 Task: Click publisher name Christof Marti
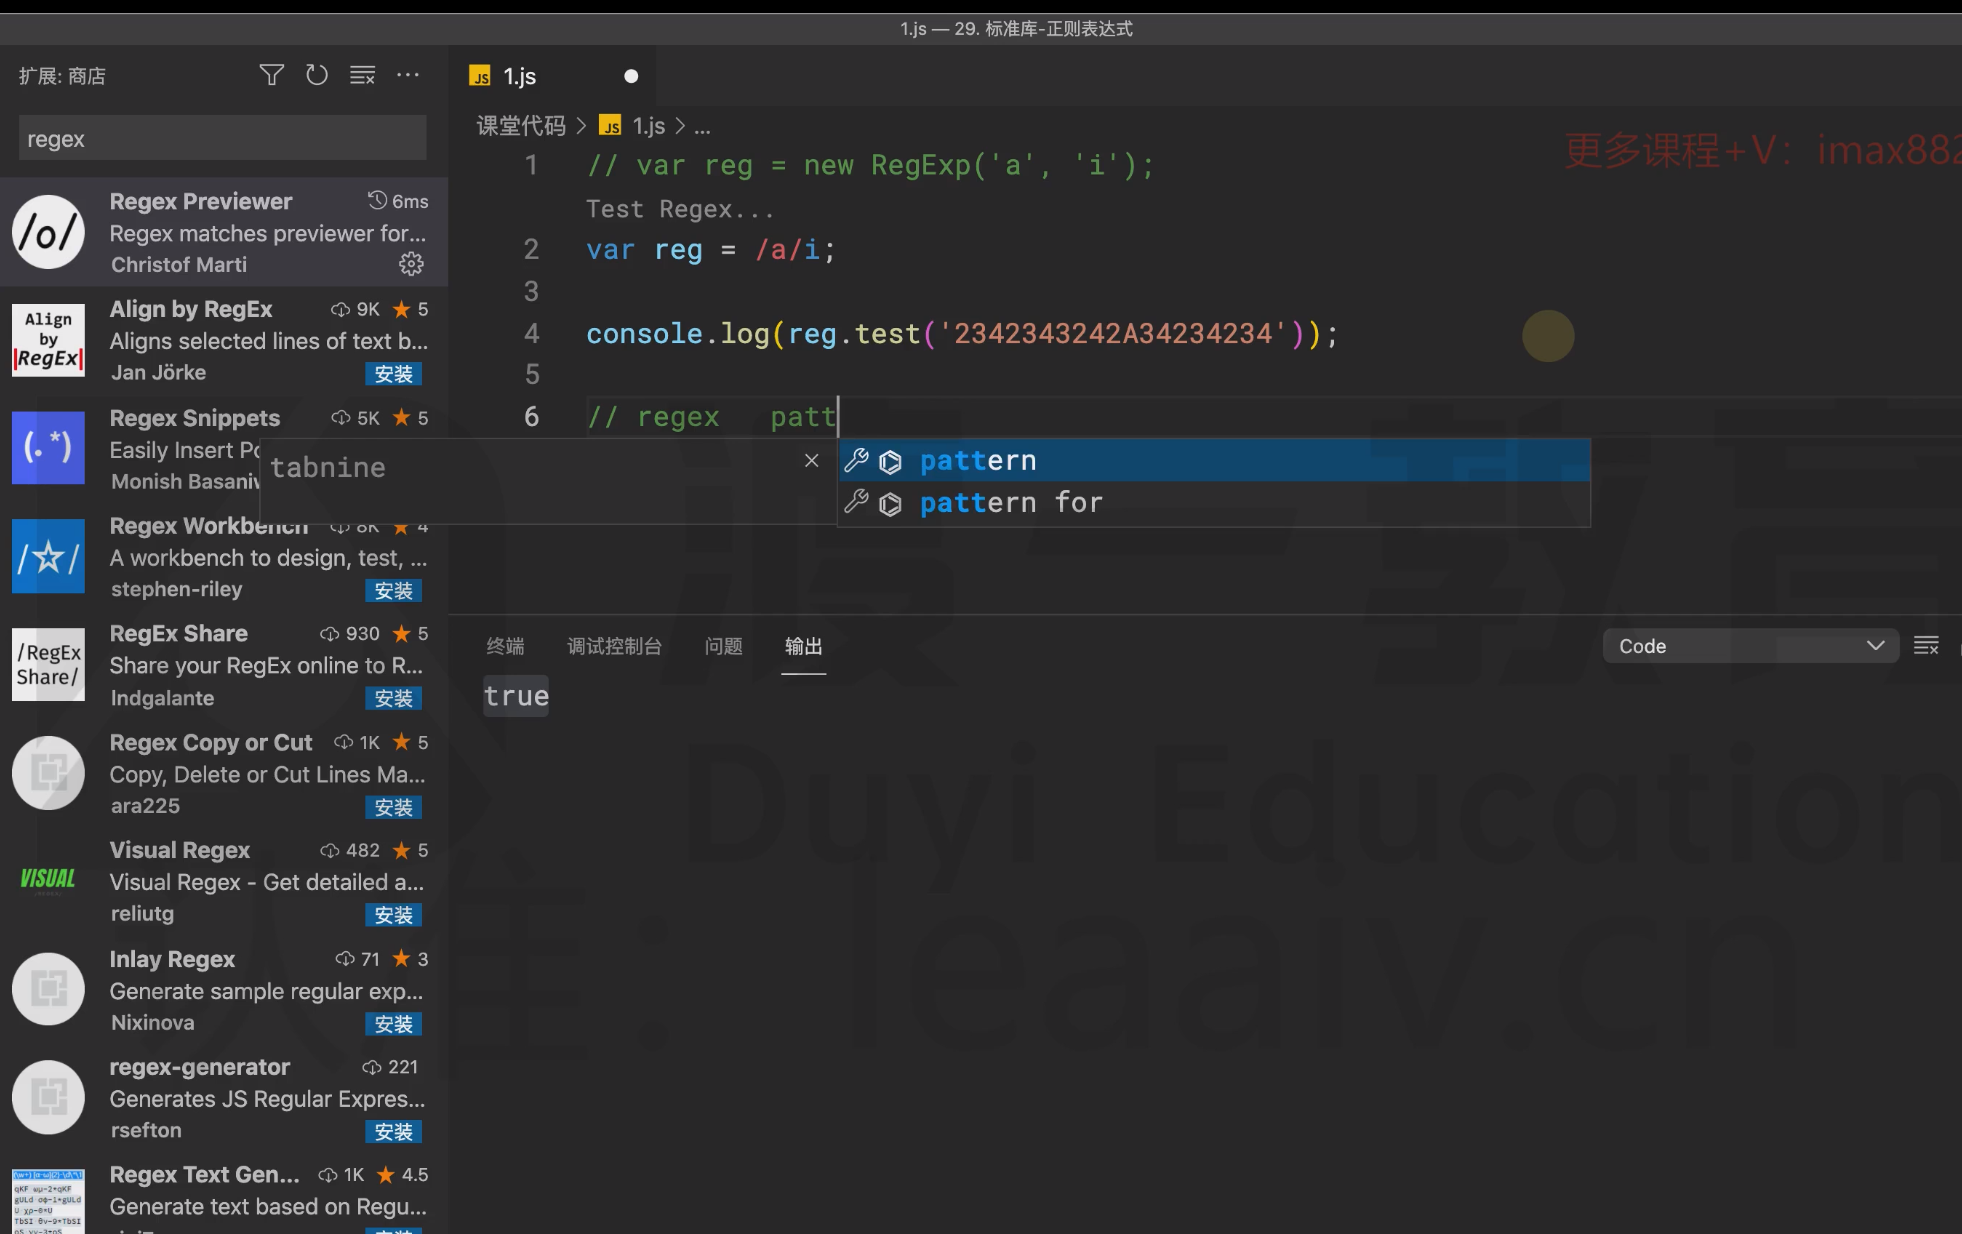179,264
